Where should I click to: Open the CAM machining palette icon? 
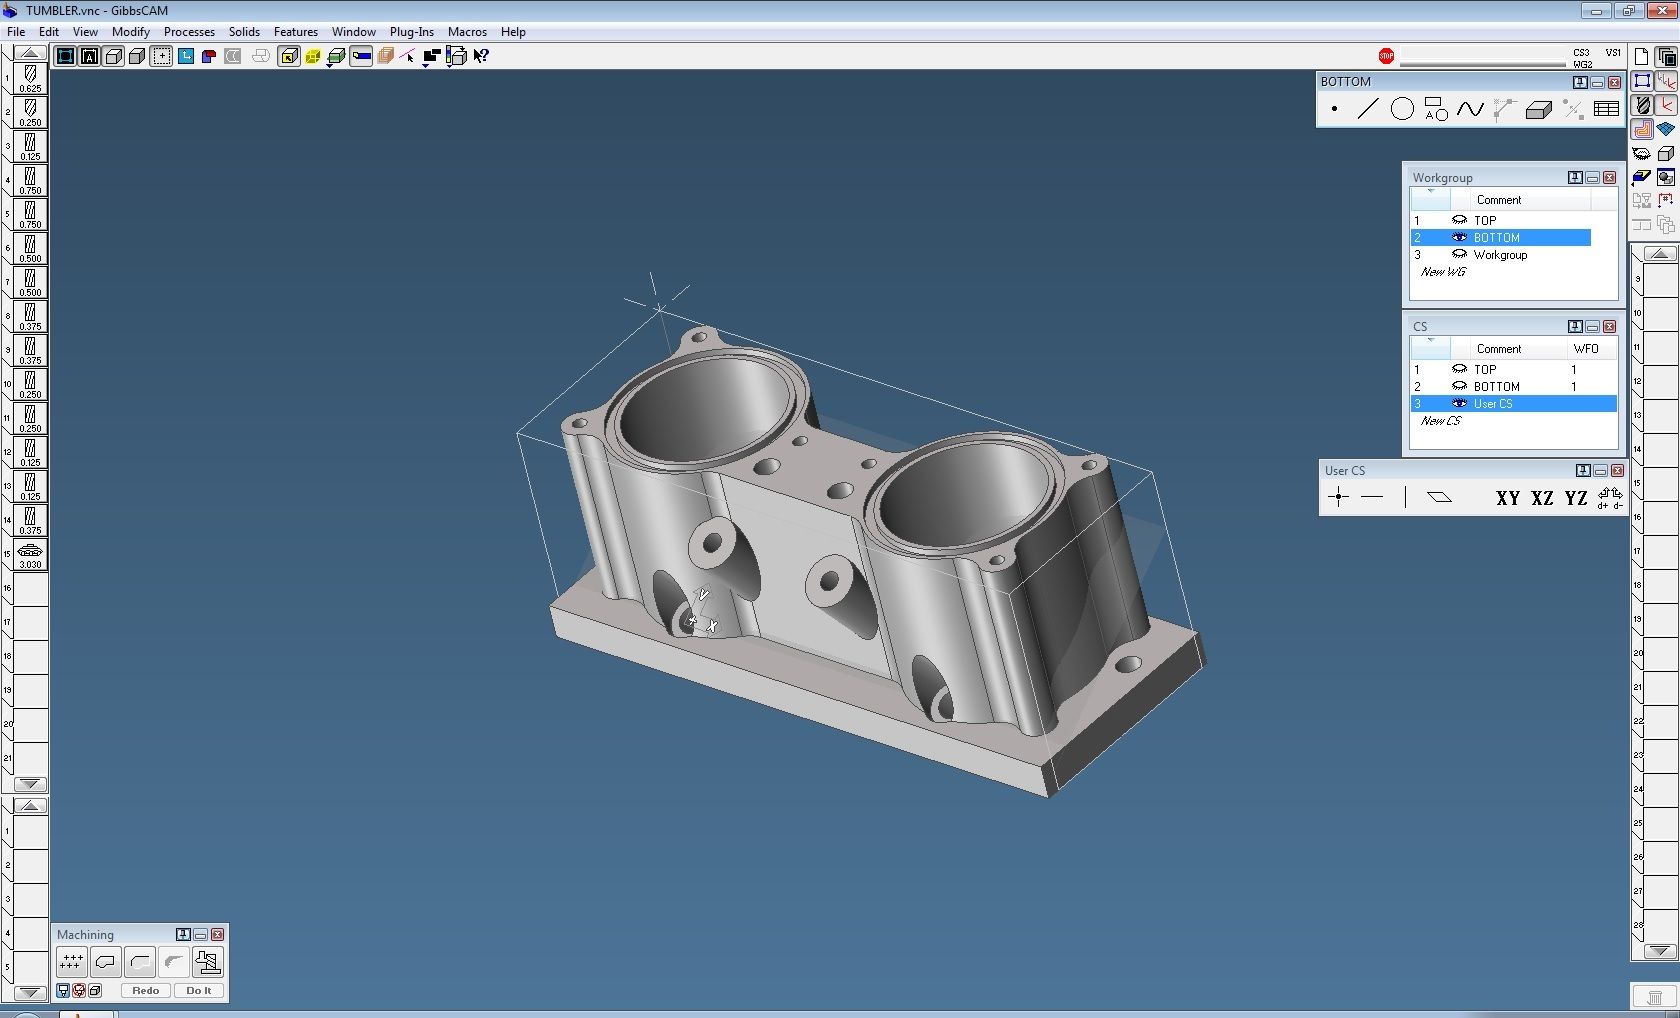[x=1642, y=129]
